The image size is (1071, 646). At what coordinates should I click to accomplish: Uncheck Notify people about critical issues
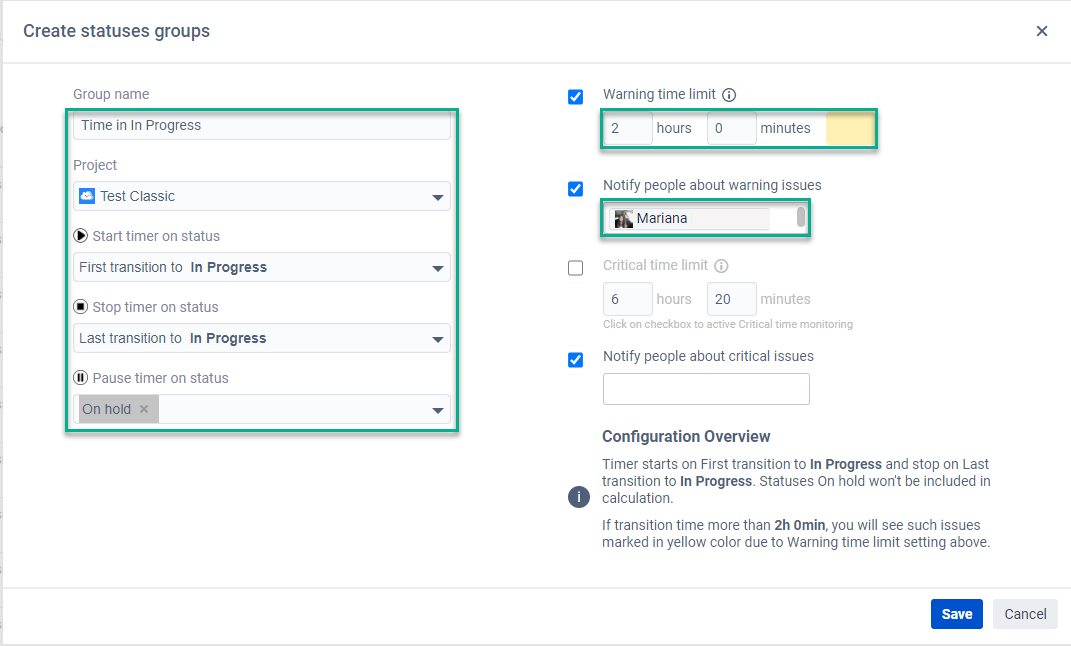tap(576, 359)
